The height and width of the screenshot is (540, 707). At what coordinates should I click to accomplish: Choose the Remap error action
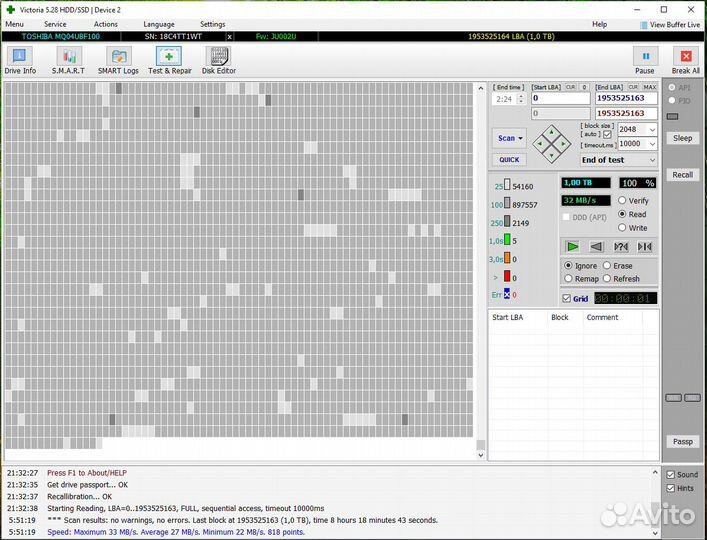point(569,279)
